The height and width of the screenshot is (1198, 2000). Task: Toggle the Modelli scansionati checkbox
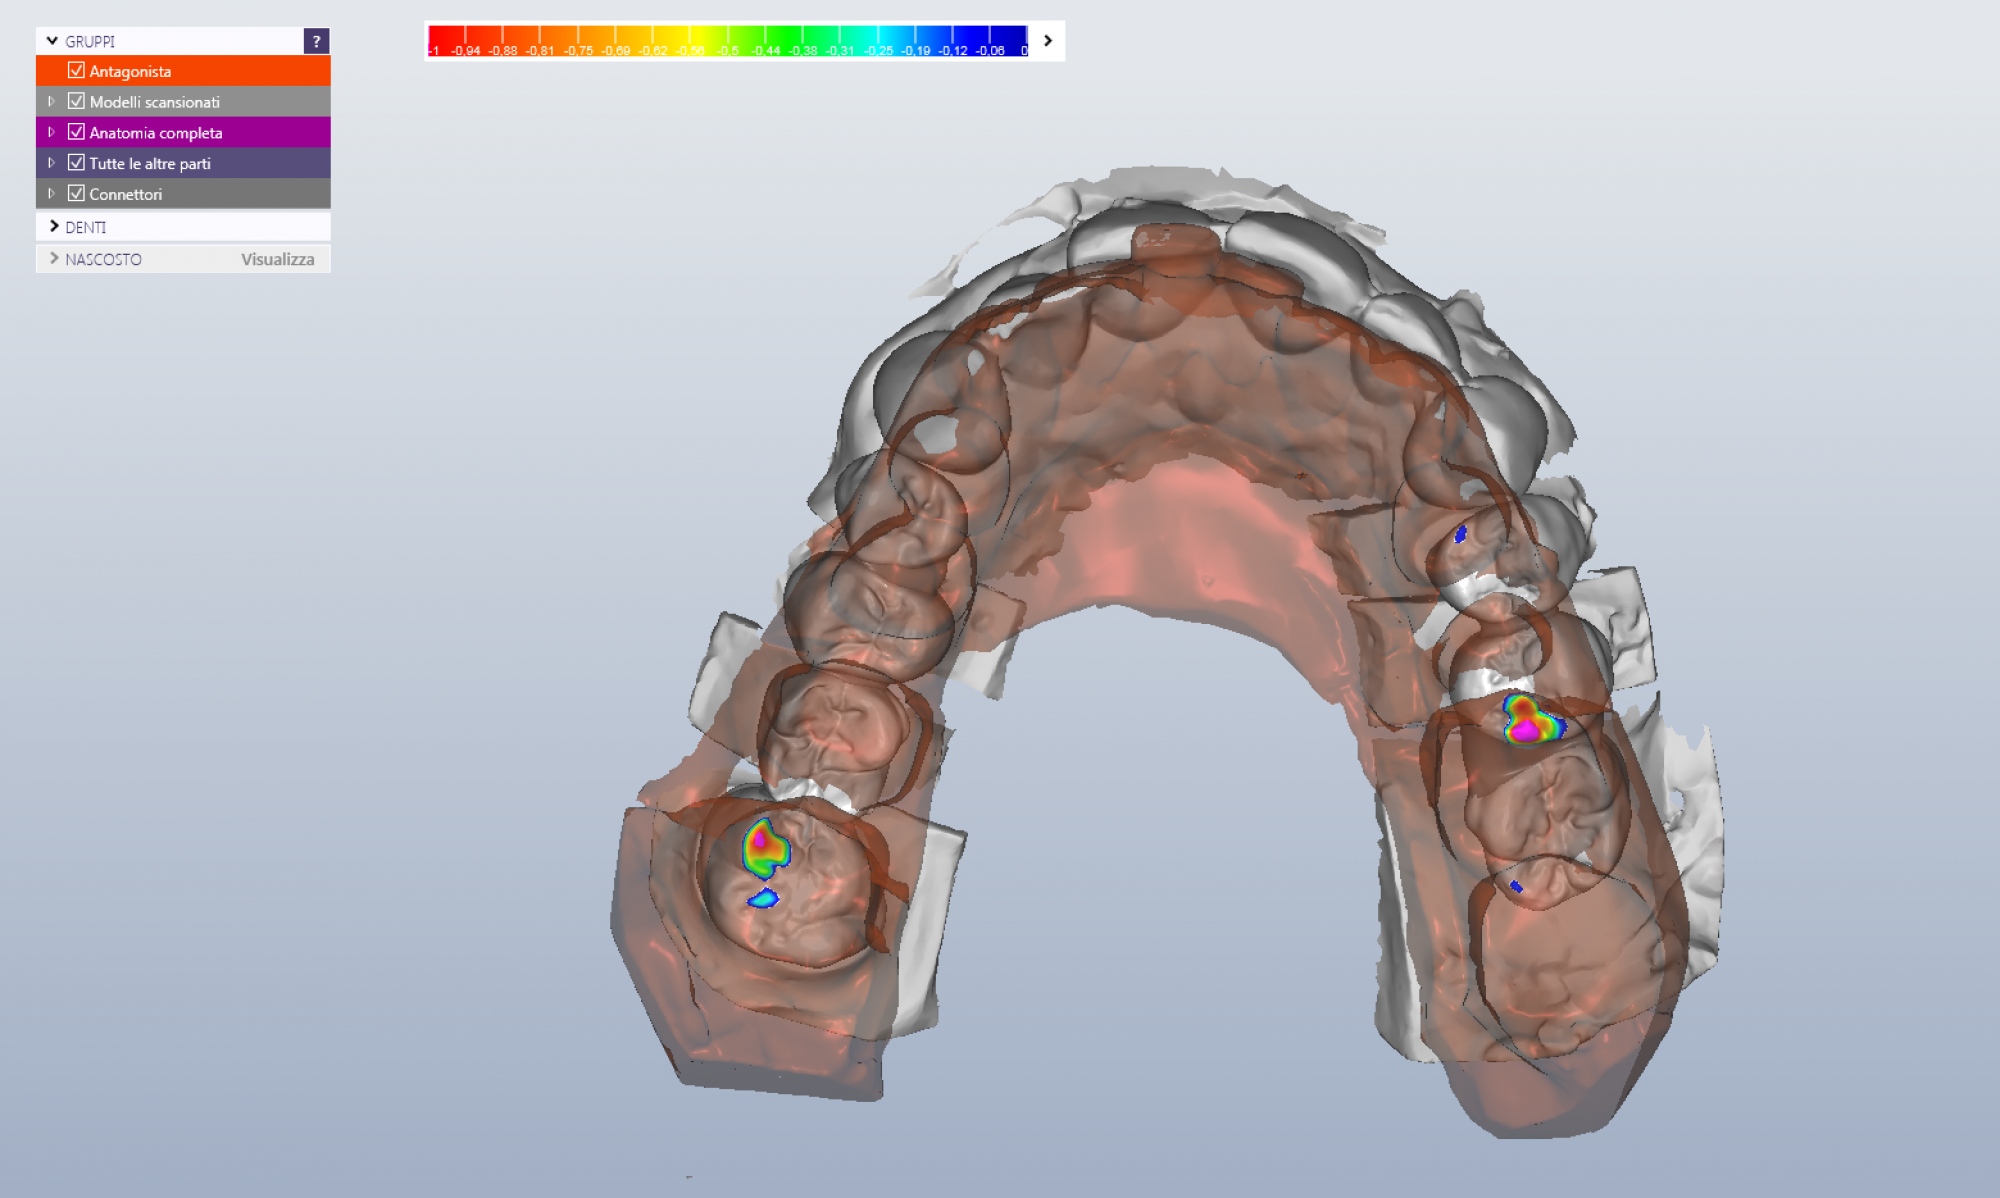click(76, 101)
